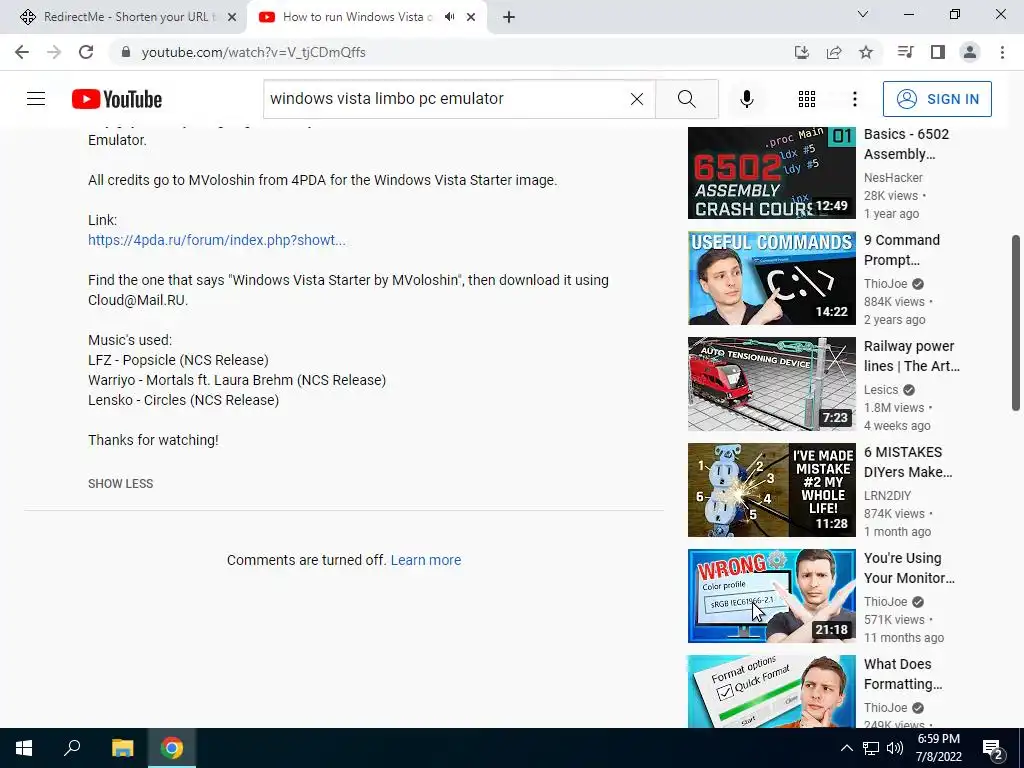The width and height of the screenshot is (1024, 768).
Task: Open the 4pda.ru forum link
Action: coord(217,240)
